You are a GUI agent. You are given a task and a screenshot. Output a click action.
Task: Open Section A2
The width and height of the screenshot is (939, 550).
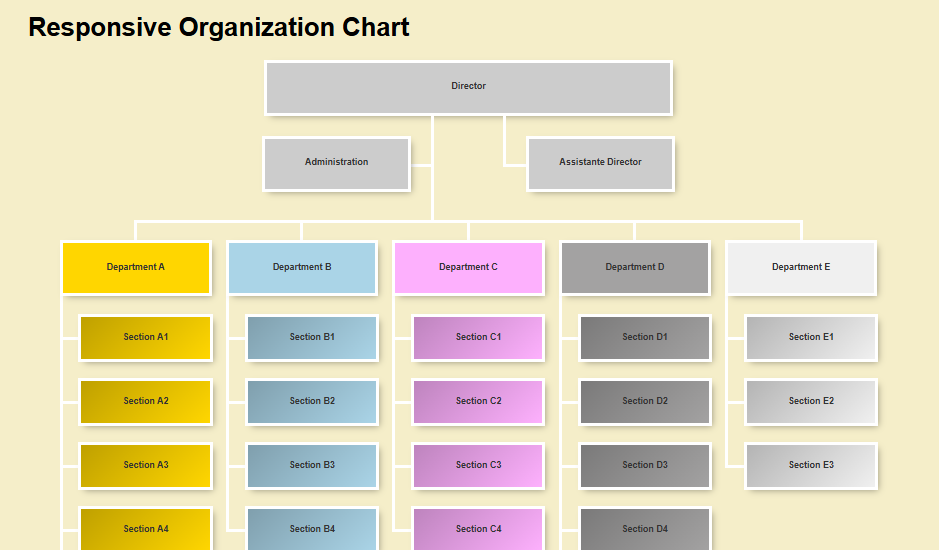tap(146, 402)
